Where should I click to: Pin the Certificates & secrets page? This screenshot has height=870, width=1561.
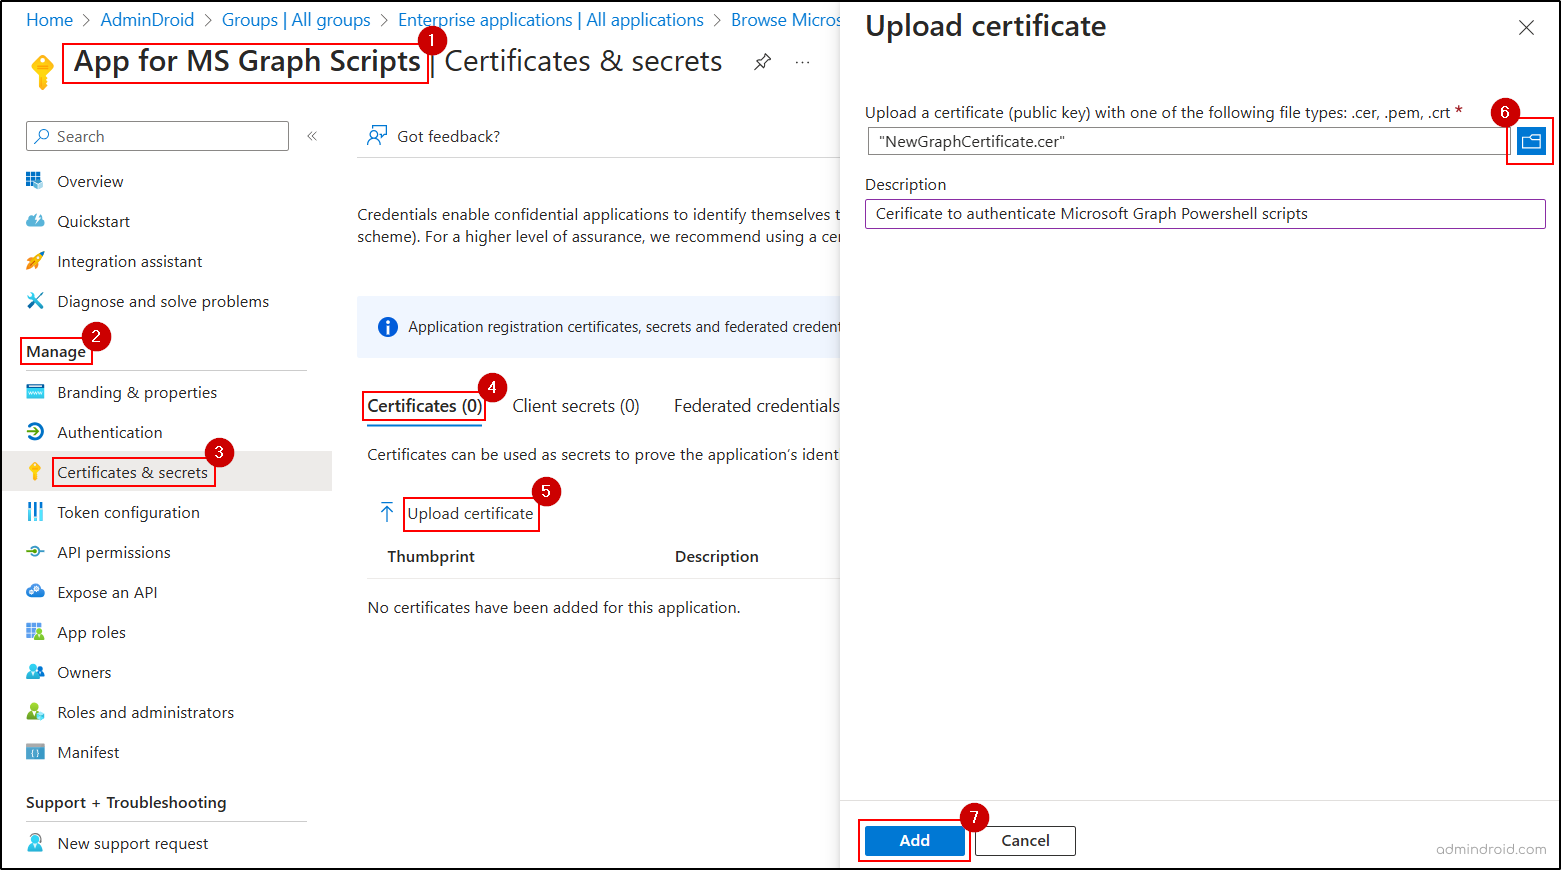coord(763,61)
